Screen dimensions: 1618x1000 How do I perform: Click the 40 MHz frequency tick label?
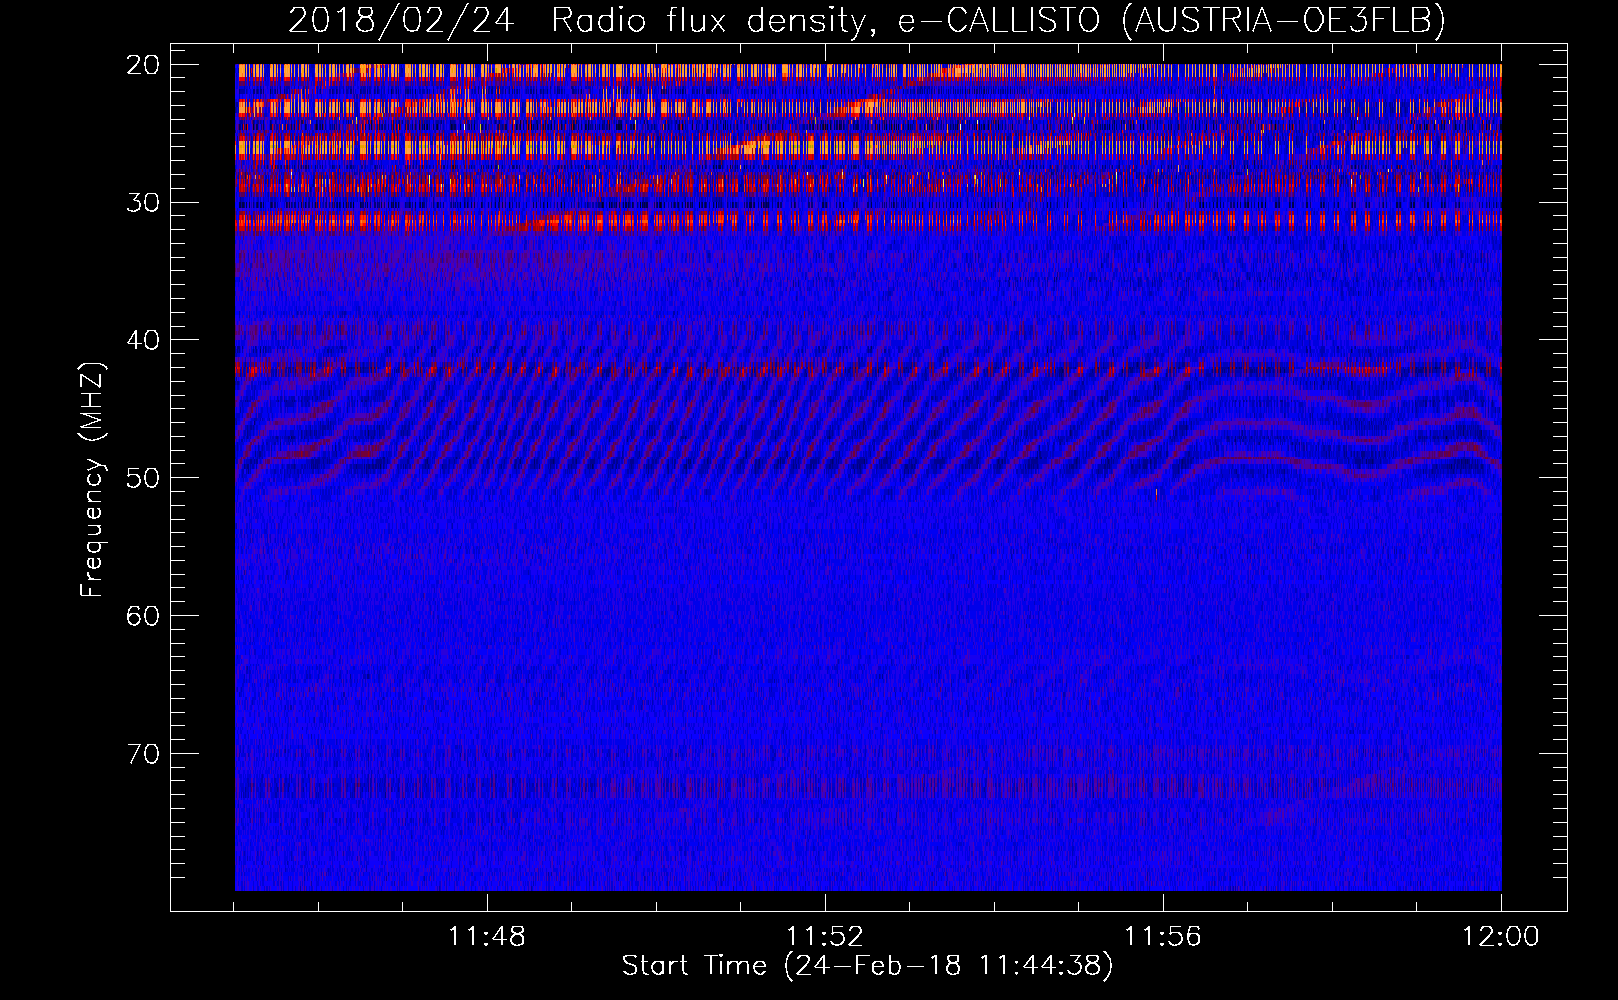point(144,340)
